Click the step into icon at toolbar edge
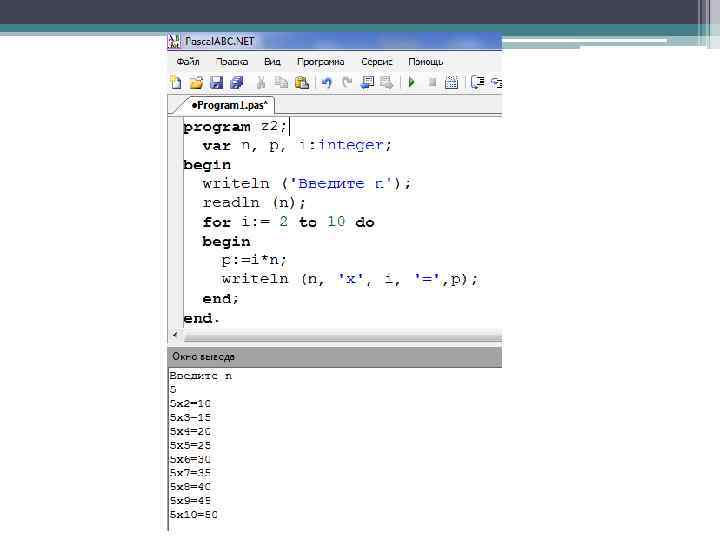The width and height of the screenshot is (720, 540). (x=496, y=83)
